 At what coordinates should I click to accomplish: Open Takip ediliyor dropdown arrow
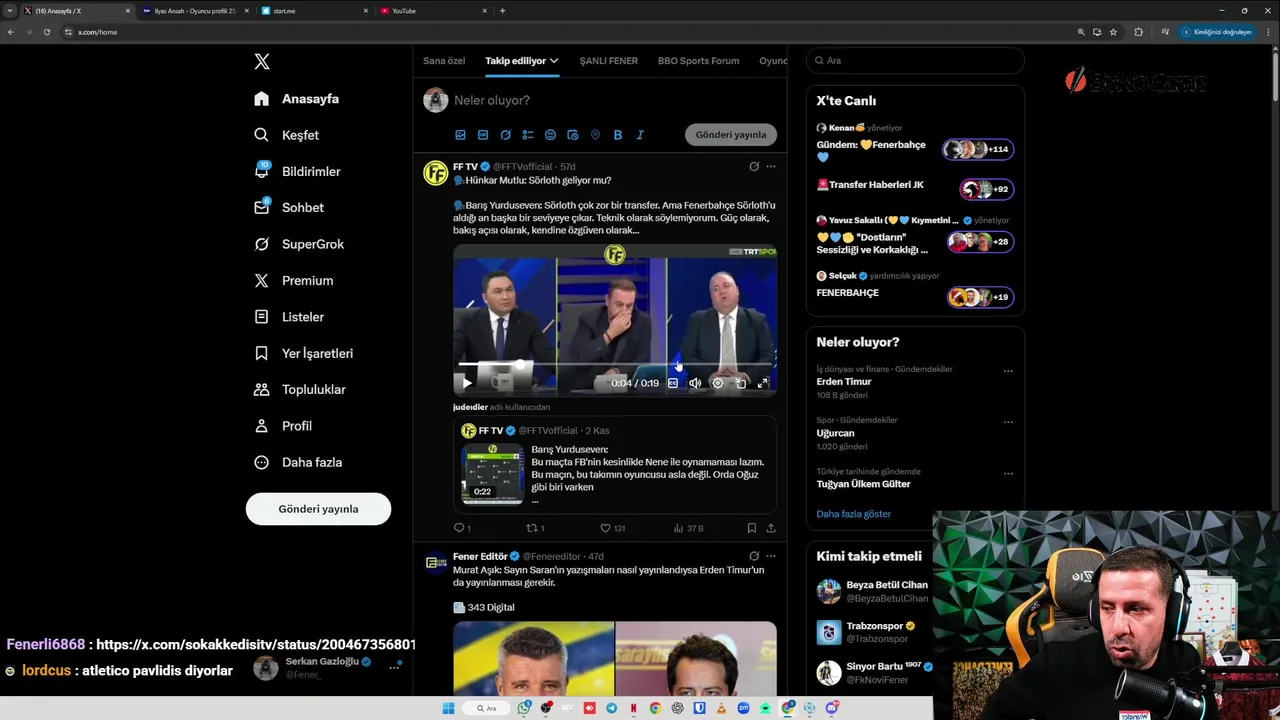[x=554, y=61]
